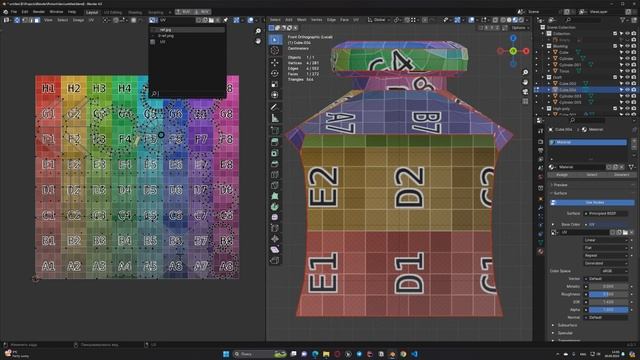Toggle eye icon for Cube.003
The image size is (640, 360).
[x=627, y=83]
